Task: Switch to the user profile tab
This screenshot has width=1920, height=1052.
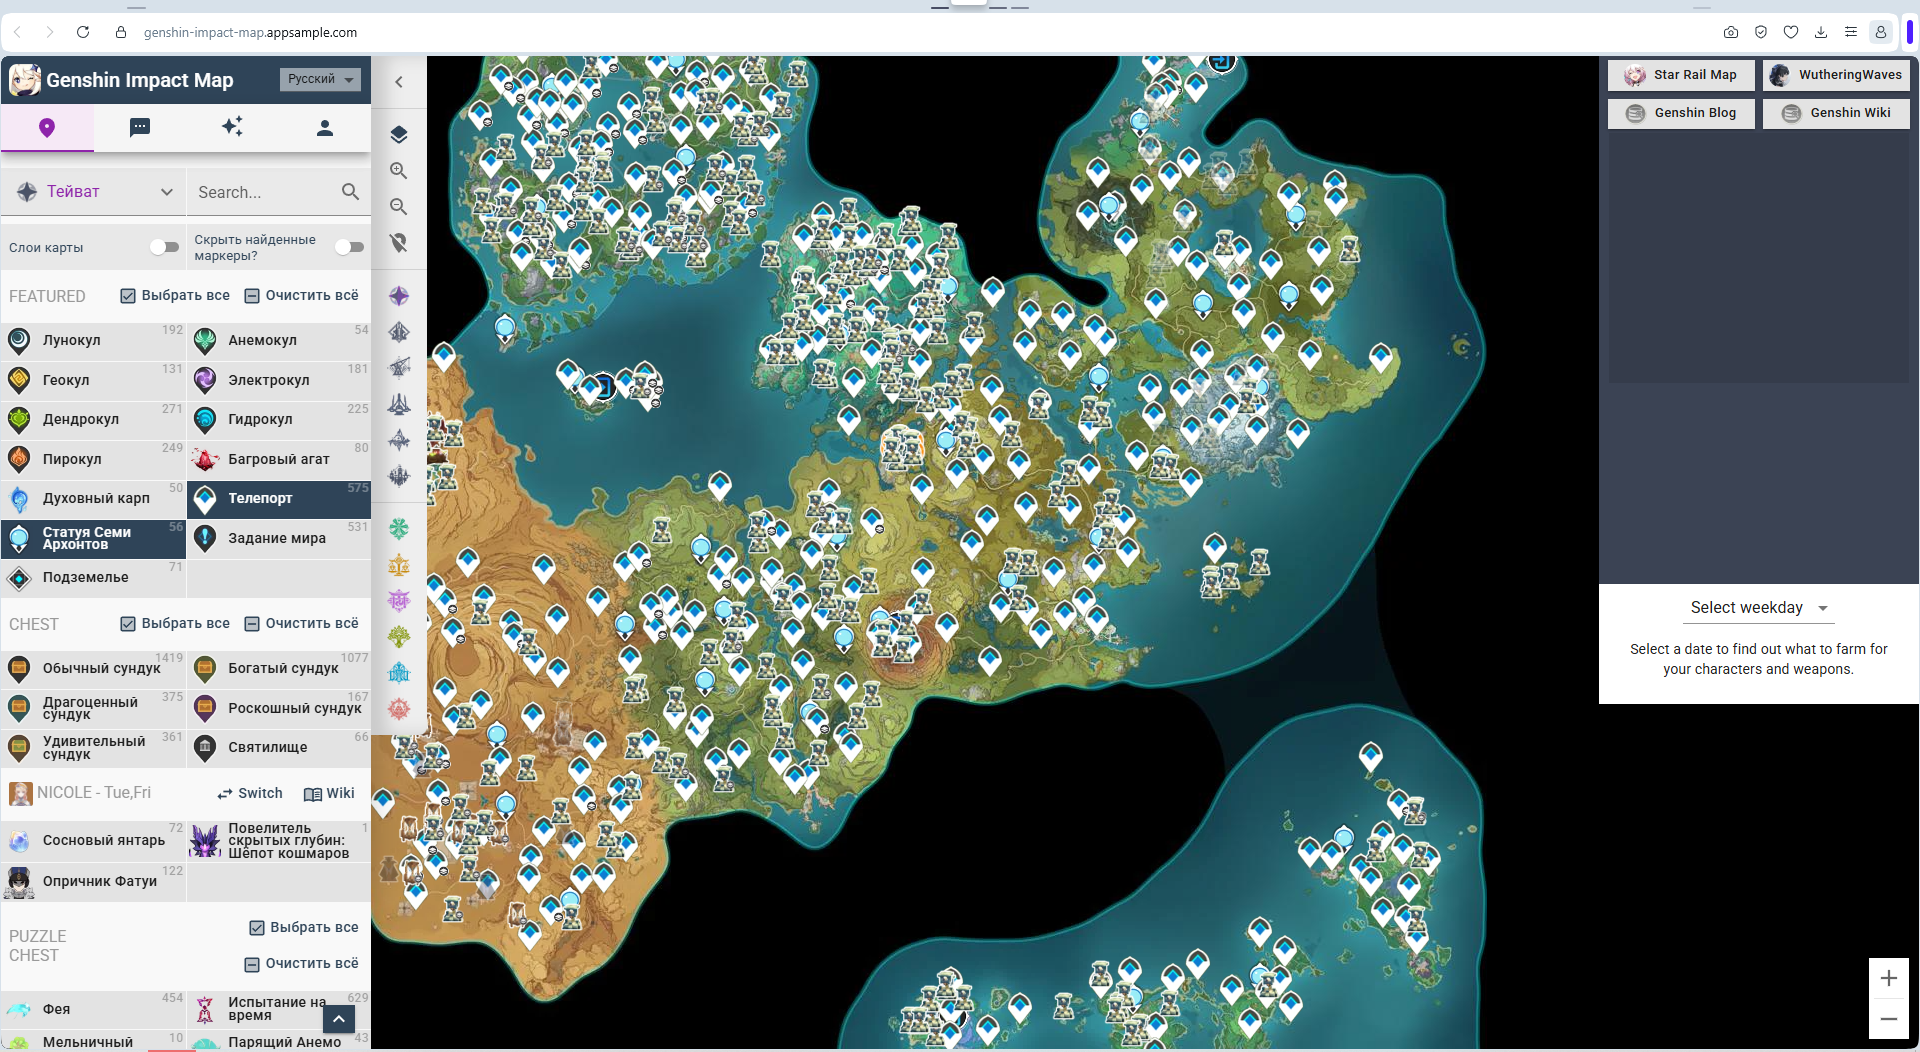Action: (325, 128)
